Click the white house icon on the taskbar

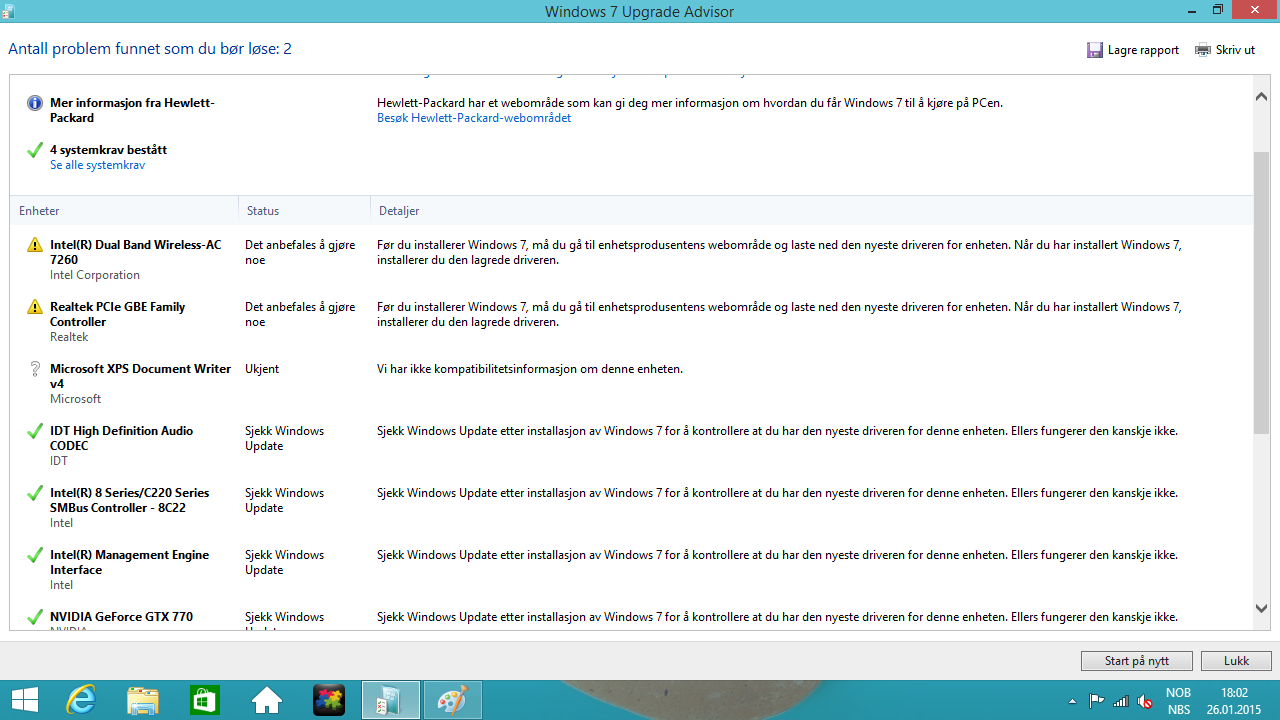[x=267, y=700]
